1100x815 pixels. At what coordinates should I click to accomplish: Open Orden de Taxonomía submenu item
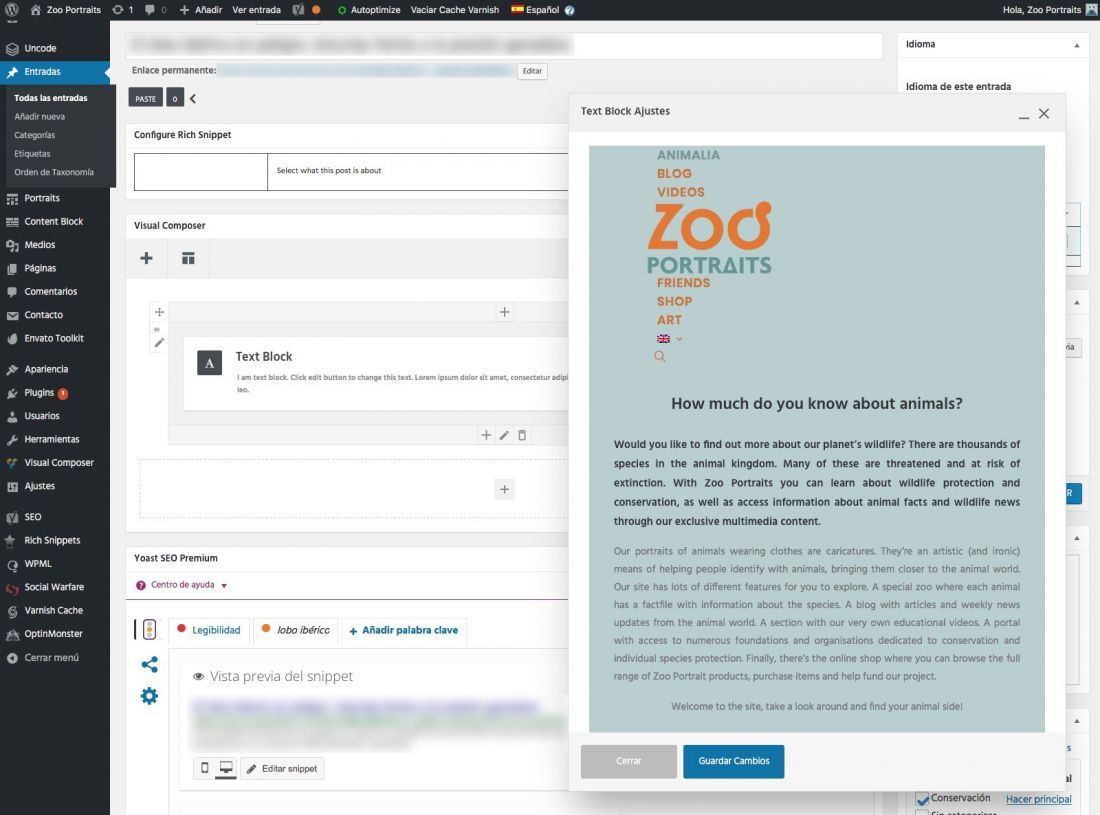(x=54, y=172)
